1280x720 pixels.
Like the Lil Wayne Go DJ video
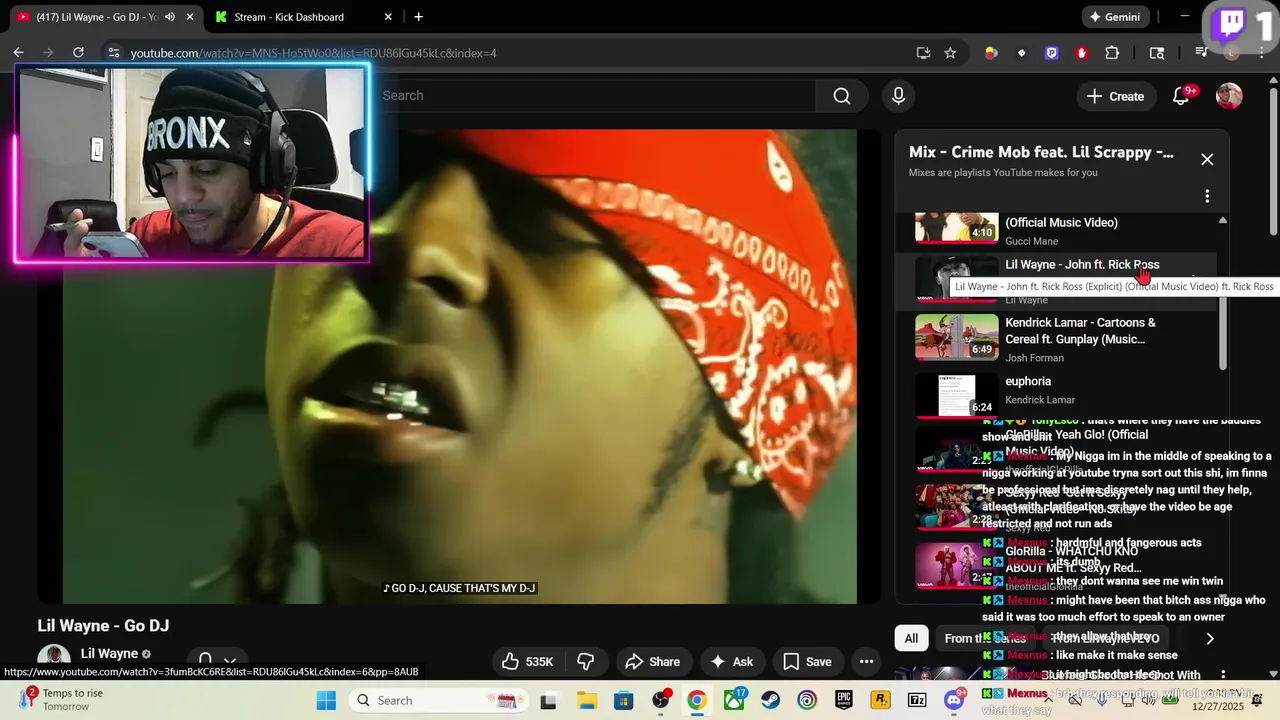click(x=528, y=661)
